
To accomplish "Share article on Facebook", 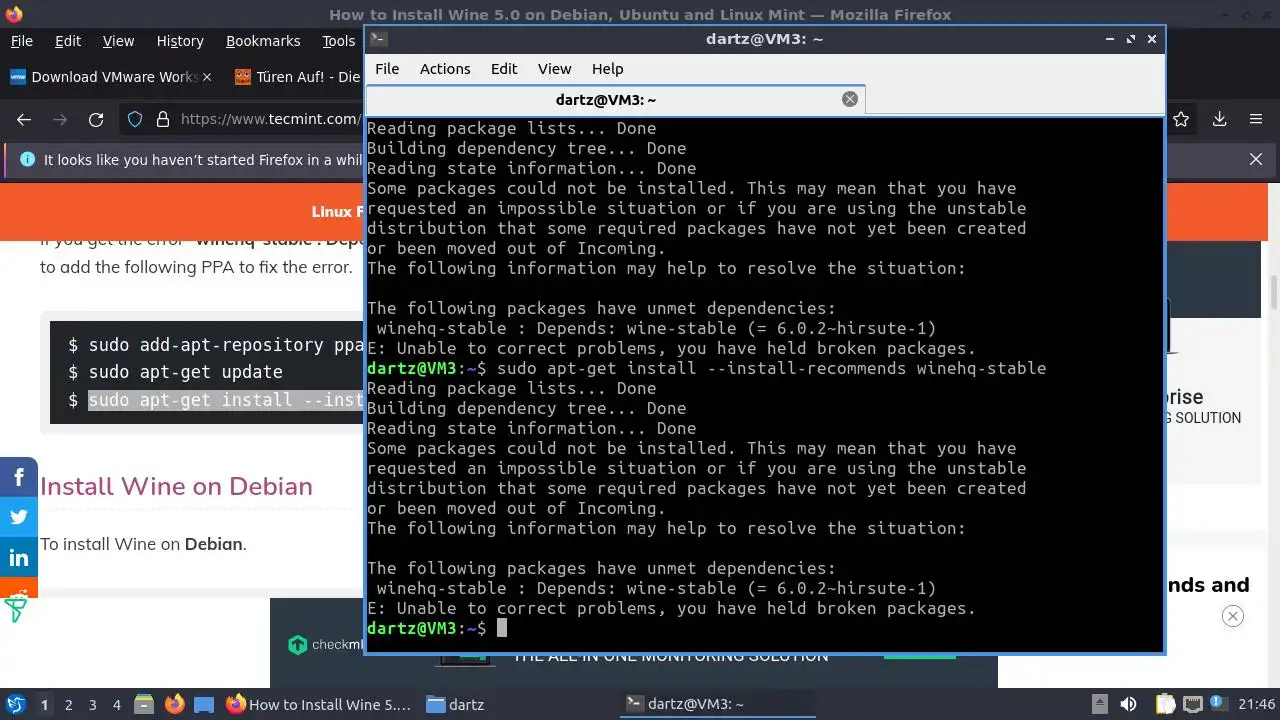I will (x=19, y=478).
